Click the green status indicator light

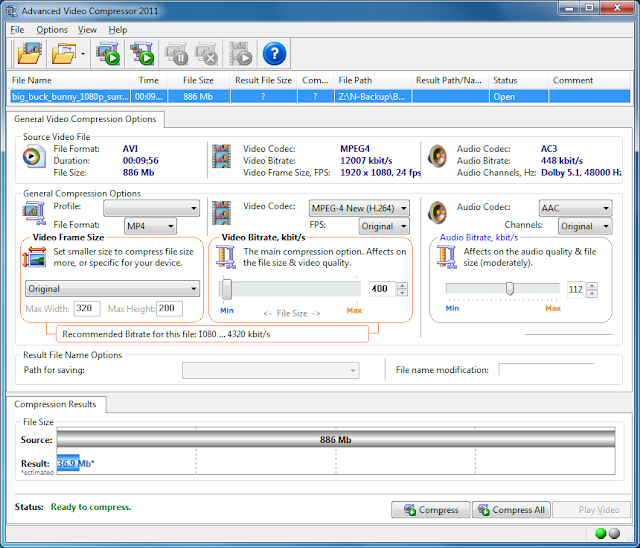(x=601, y=533)
